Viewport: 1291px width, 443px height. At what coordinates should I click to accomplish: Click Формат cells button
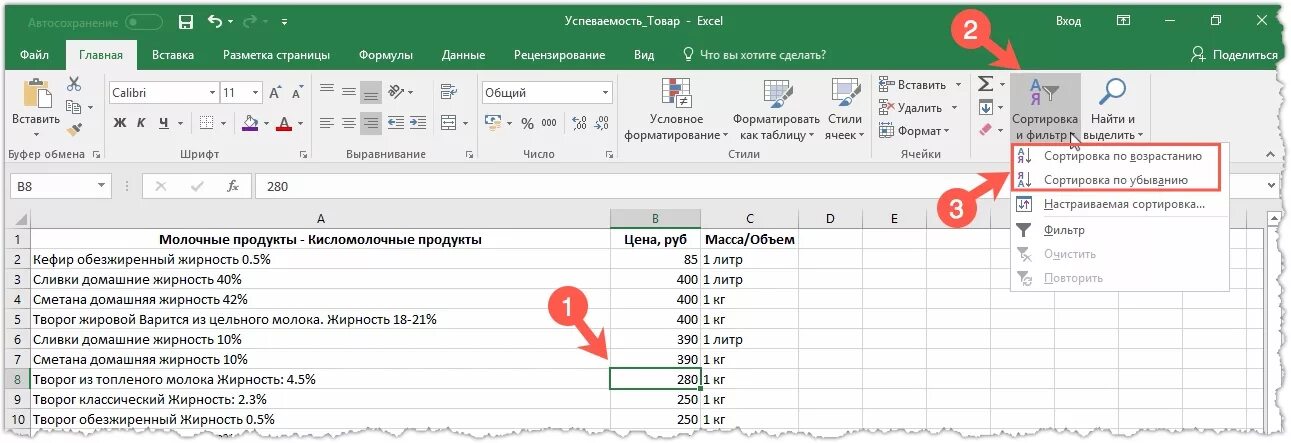[914, 130]
